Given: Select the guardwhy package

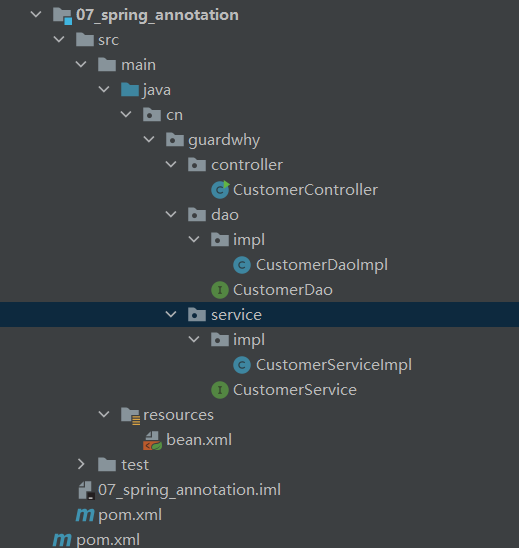Looking at the screenshot, I should pyautogui.click(x=224, y=140).
